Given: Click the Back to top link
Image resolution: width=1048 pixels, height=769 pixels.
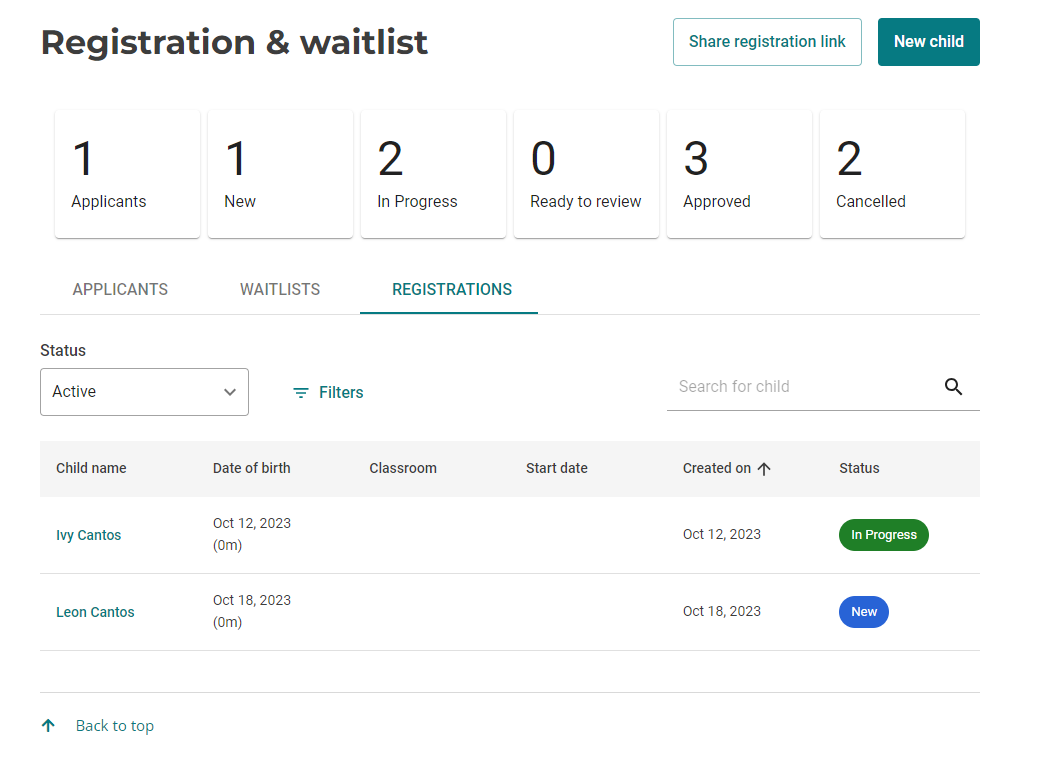Looking at the screenshot, I should click(115, 725).
